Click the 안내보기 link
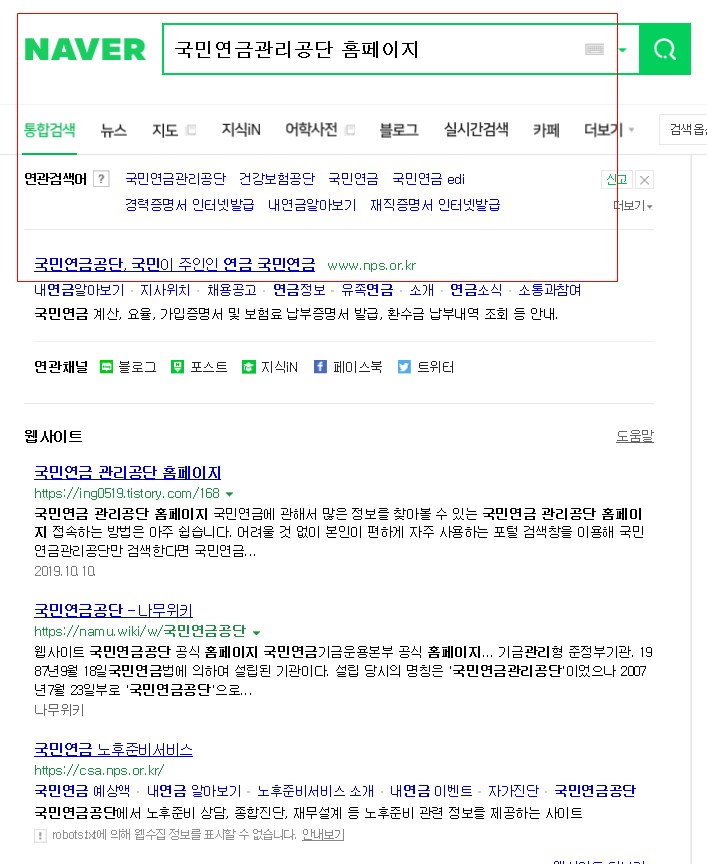 (323, 835)
